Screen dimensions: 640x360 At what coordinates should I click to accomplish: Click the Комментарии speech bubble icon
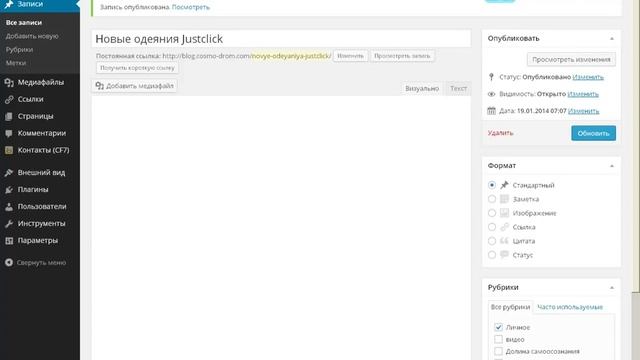pos(9,133)
